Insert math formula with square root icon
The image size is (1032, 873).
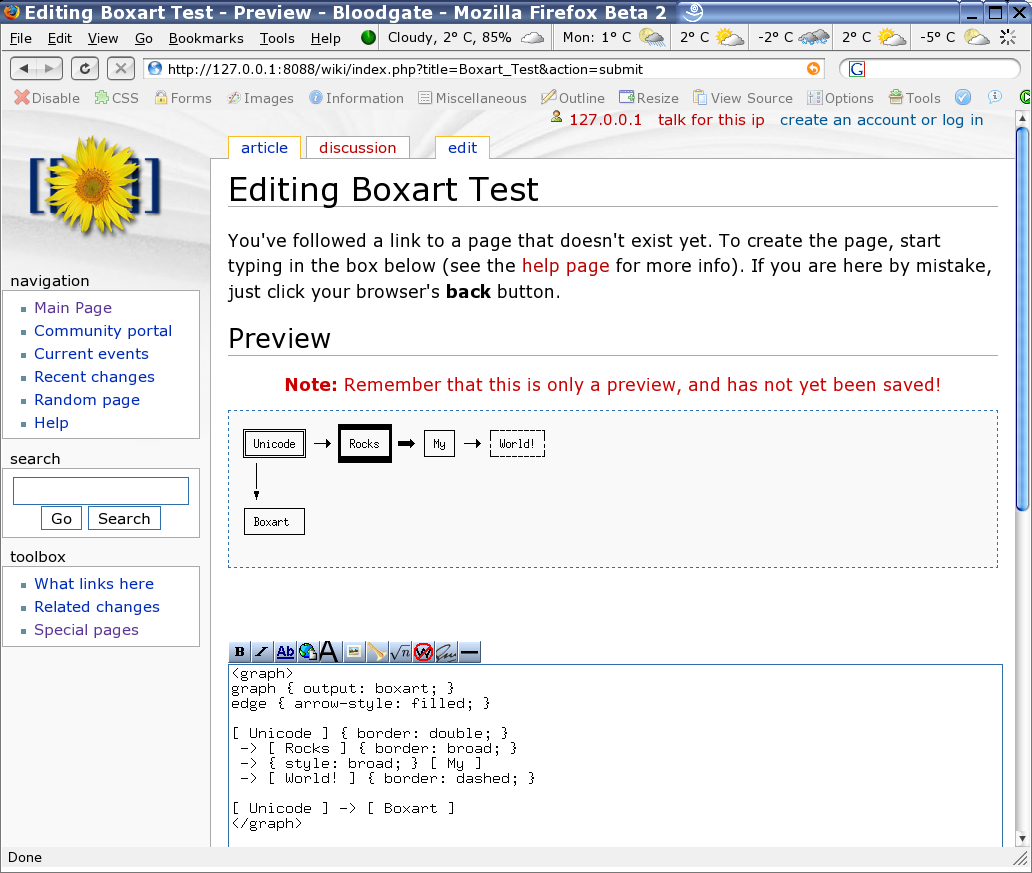tap(400, 652)
